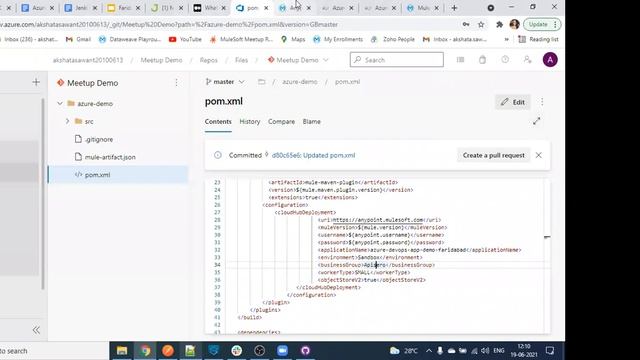Open Meetup Demo project breadcrumb

(x=161, y=60)
